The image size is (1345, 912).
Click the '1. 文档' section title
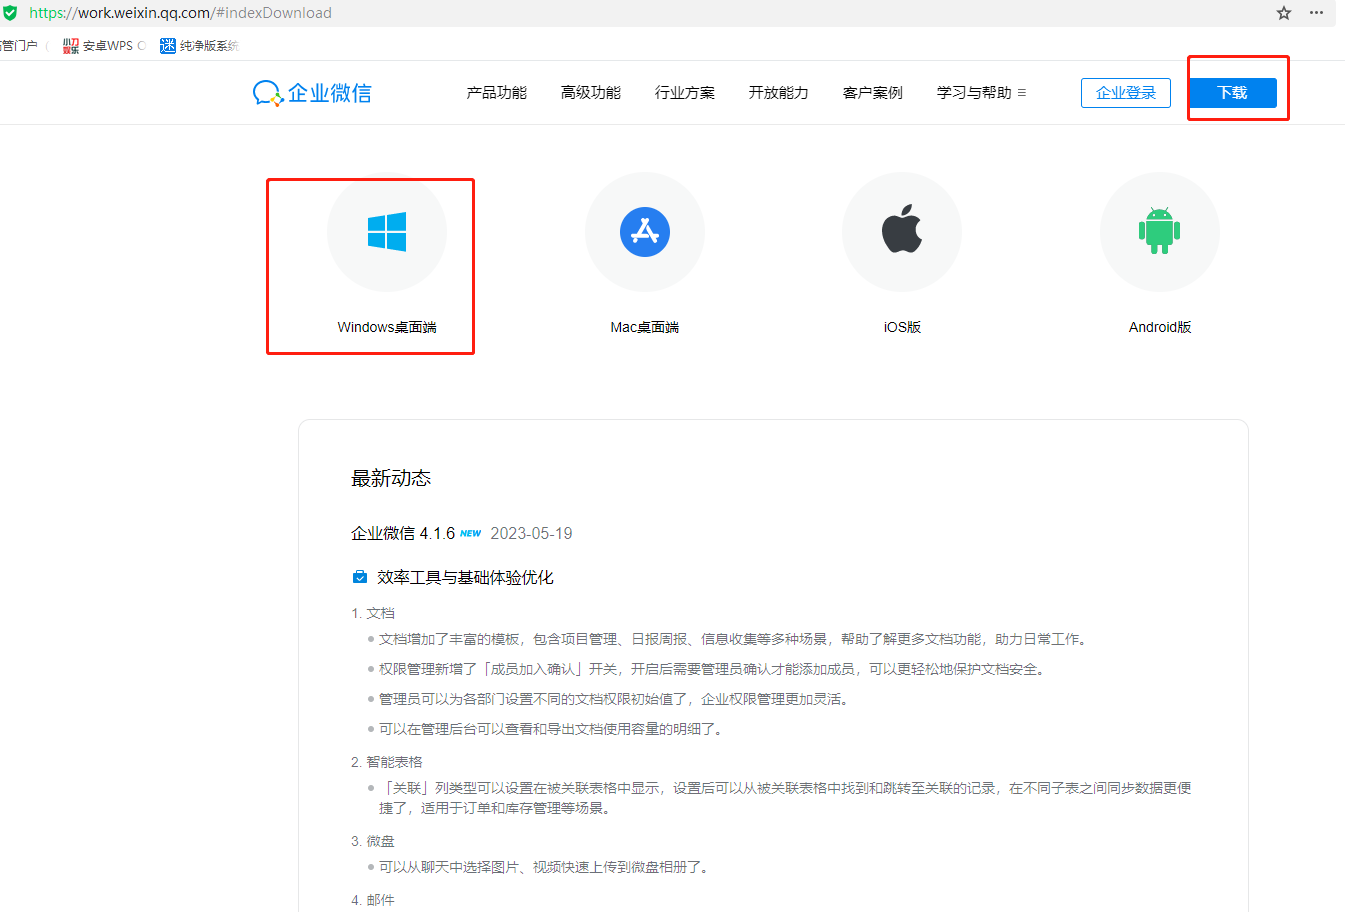tap(373, 613)
